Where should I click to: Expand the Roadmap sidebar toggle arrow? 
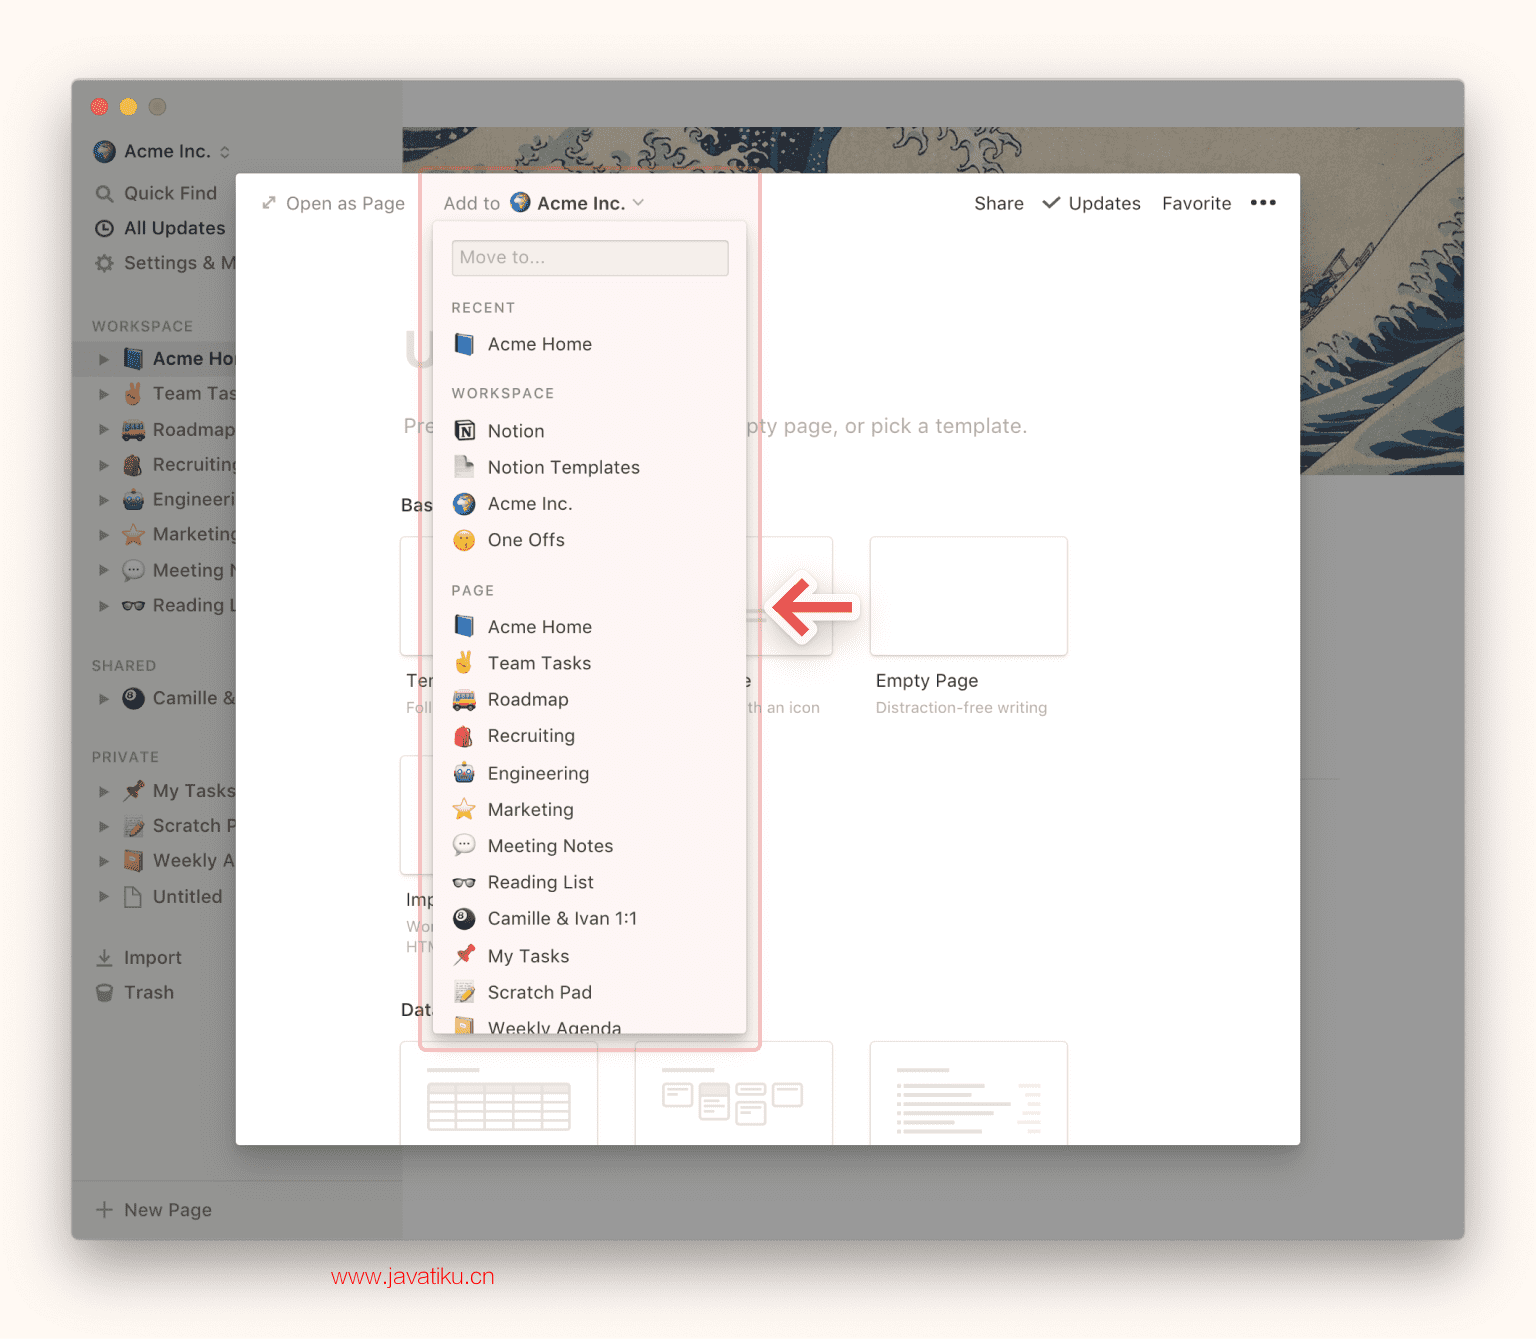(x=103, y=429)
